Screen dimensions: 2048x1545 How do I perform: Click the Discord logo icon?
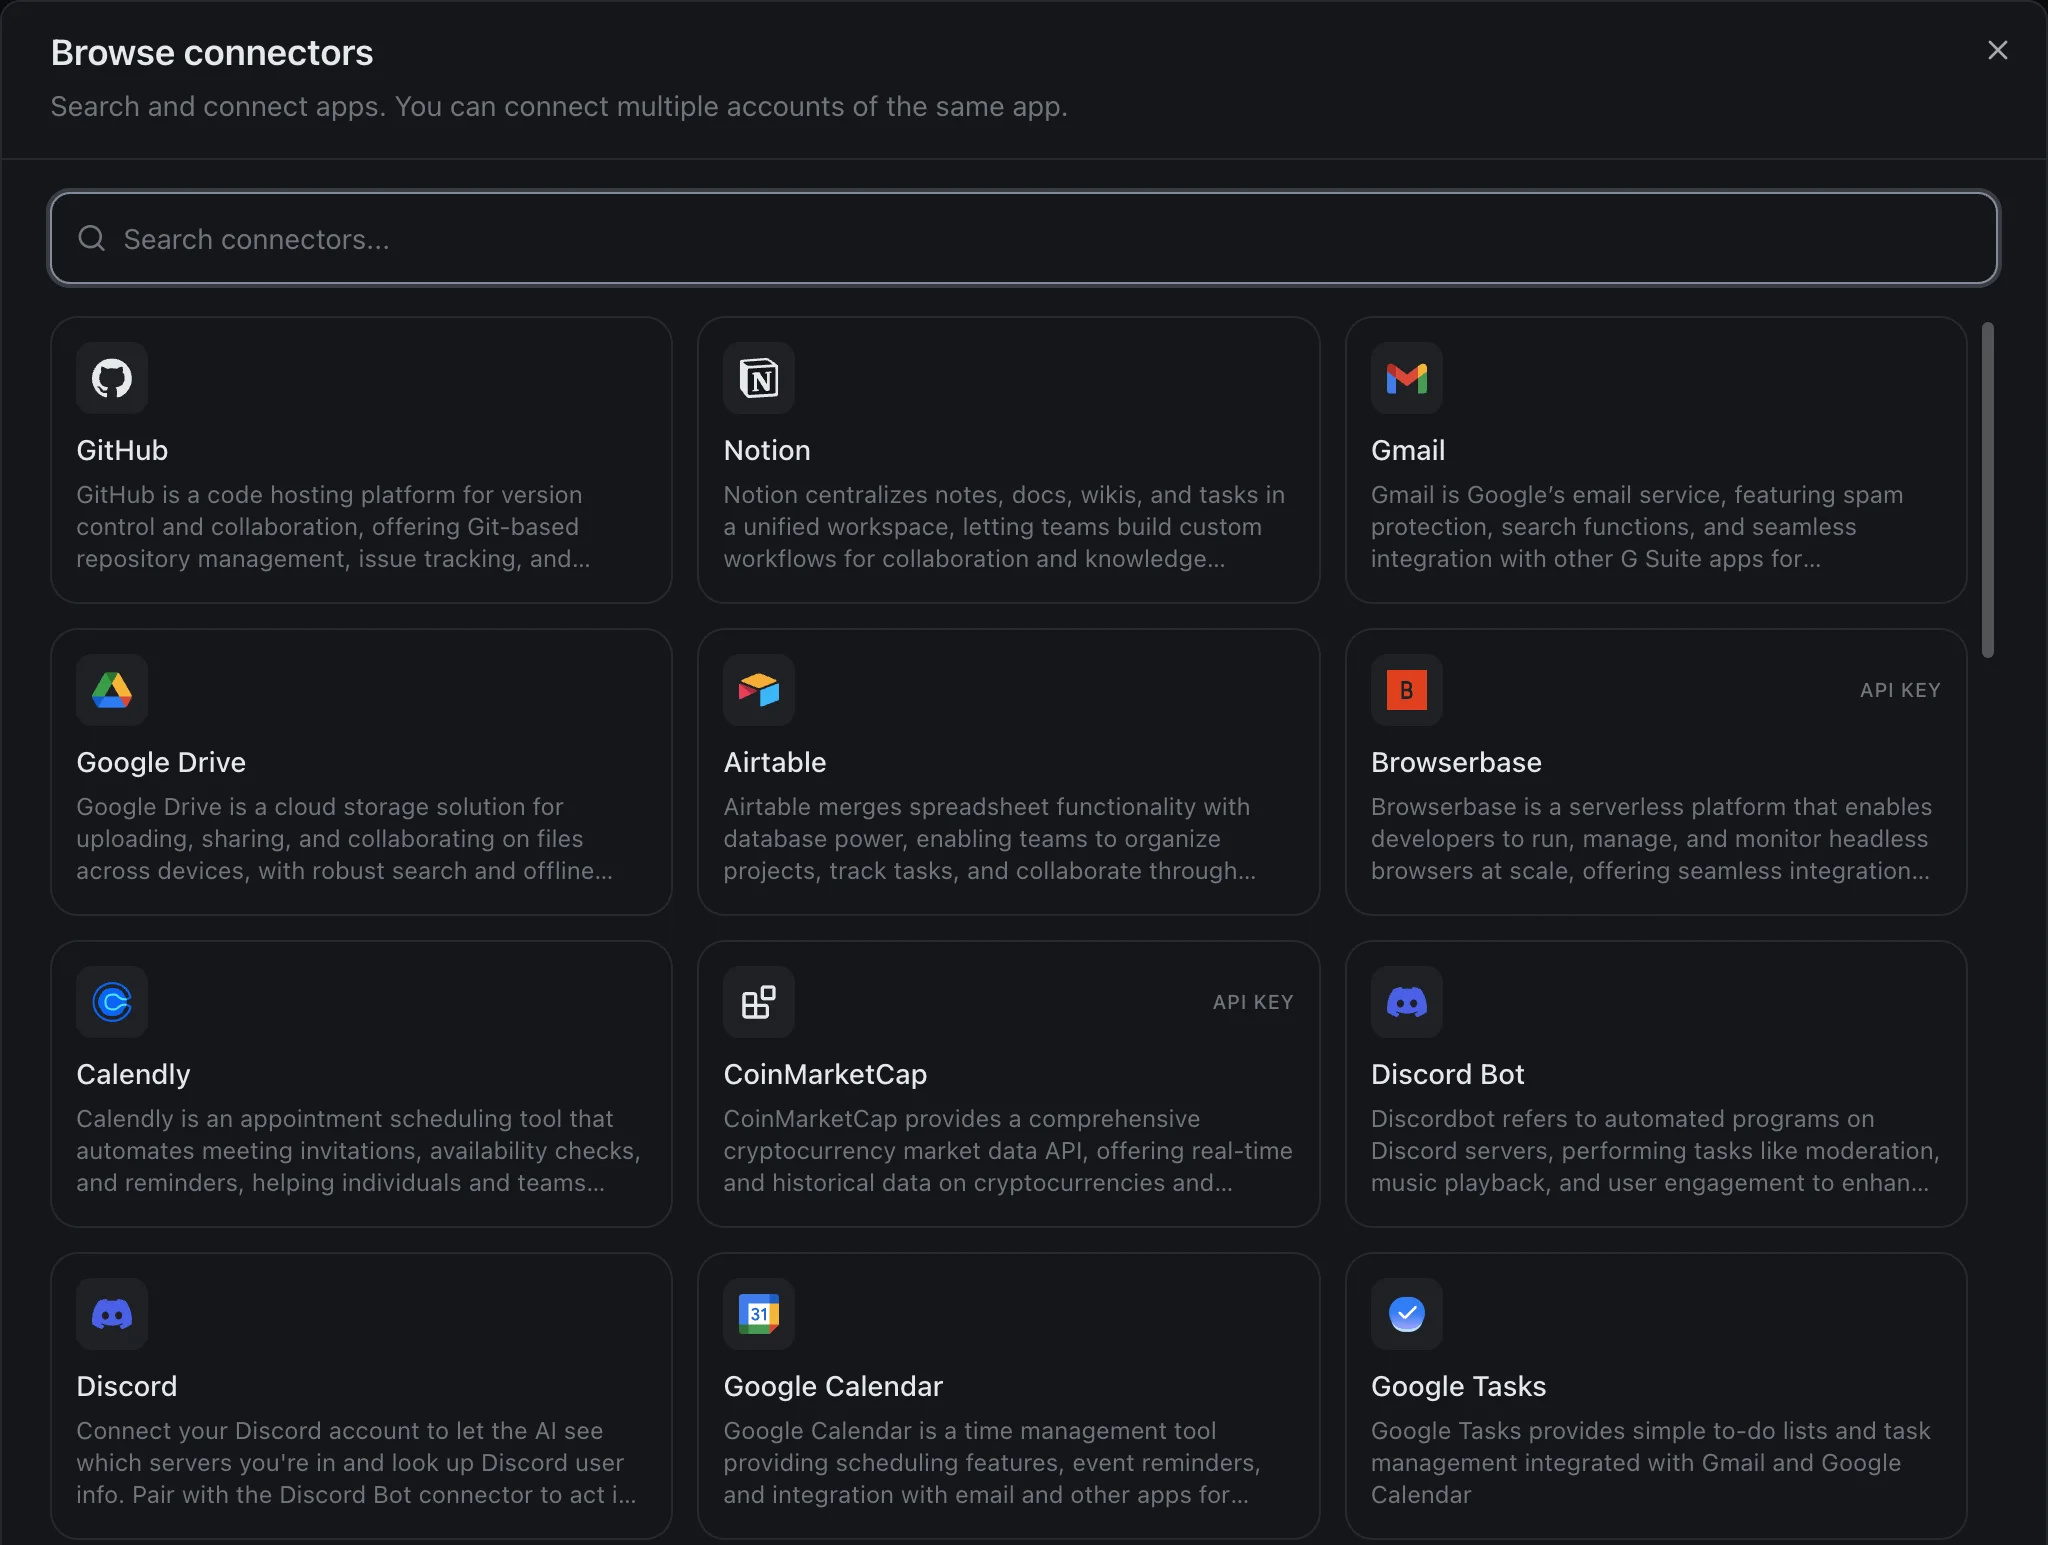pos(112,1314)
